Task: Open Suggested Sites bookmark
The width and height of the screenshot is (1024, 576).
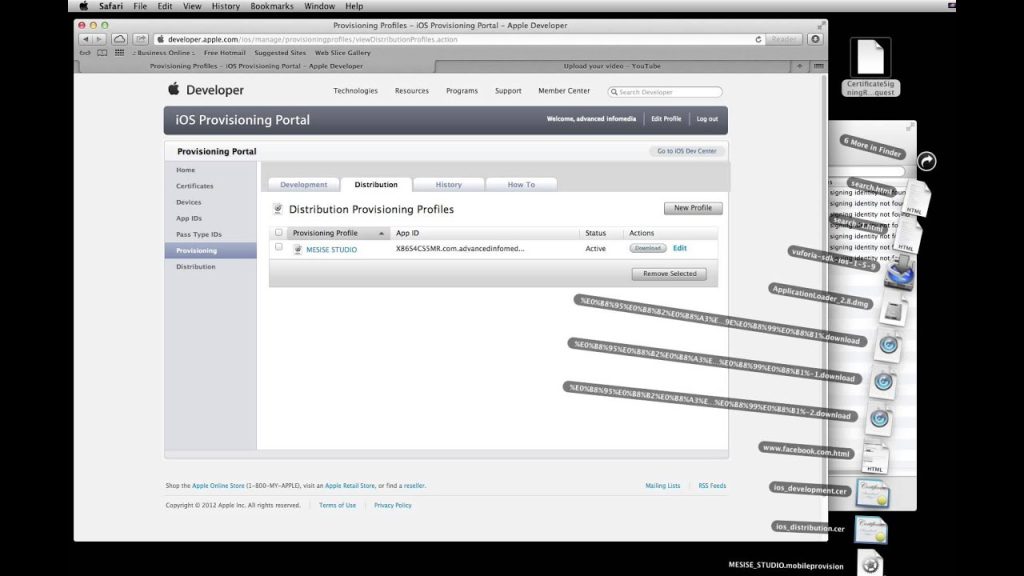Action: [x=280, y=53]
